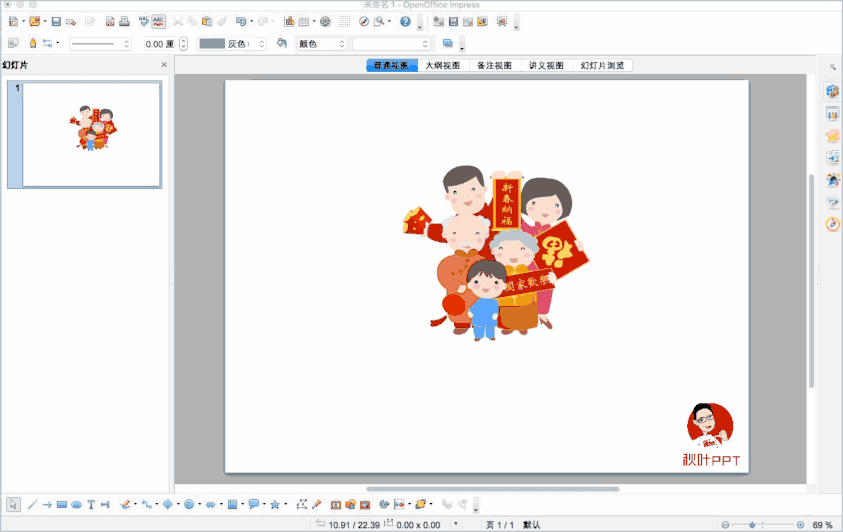Click the Save document icon
Image resolution: width=843 pixels, height=532 pixels.
coord(56,21)
